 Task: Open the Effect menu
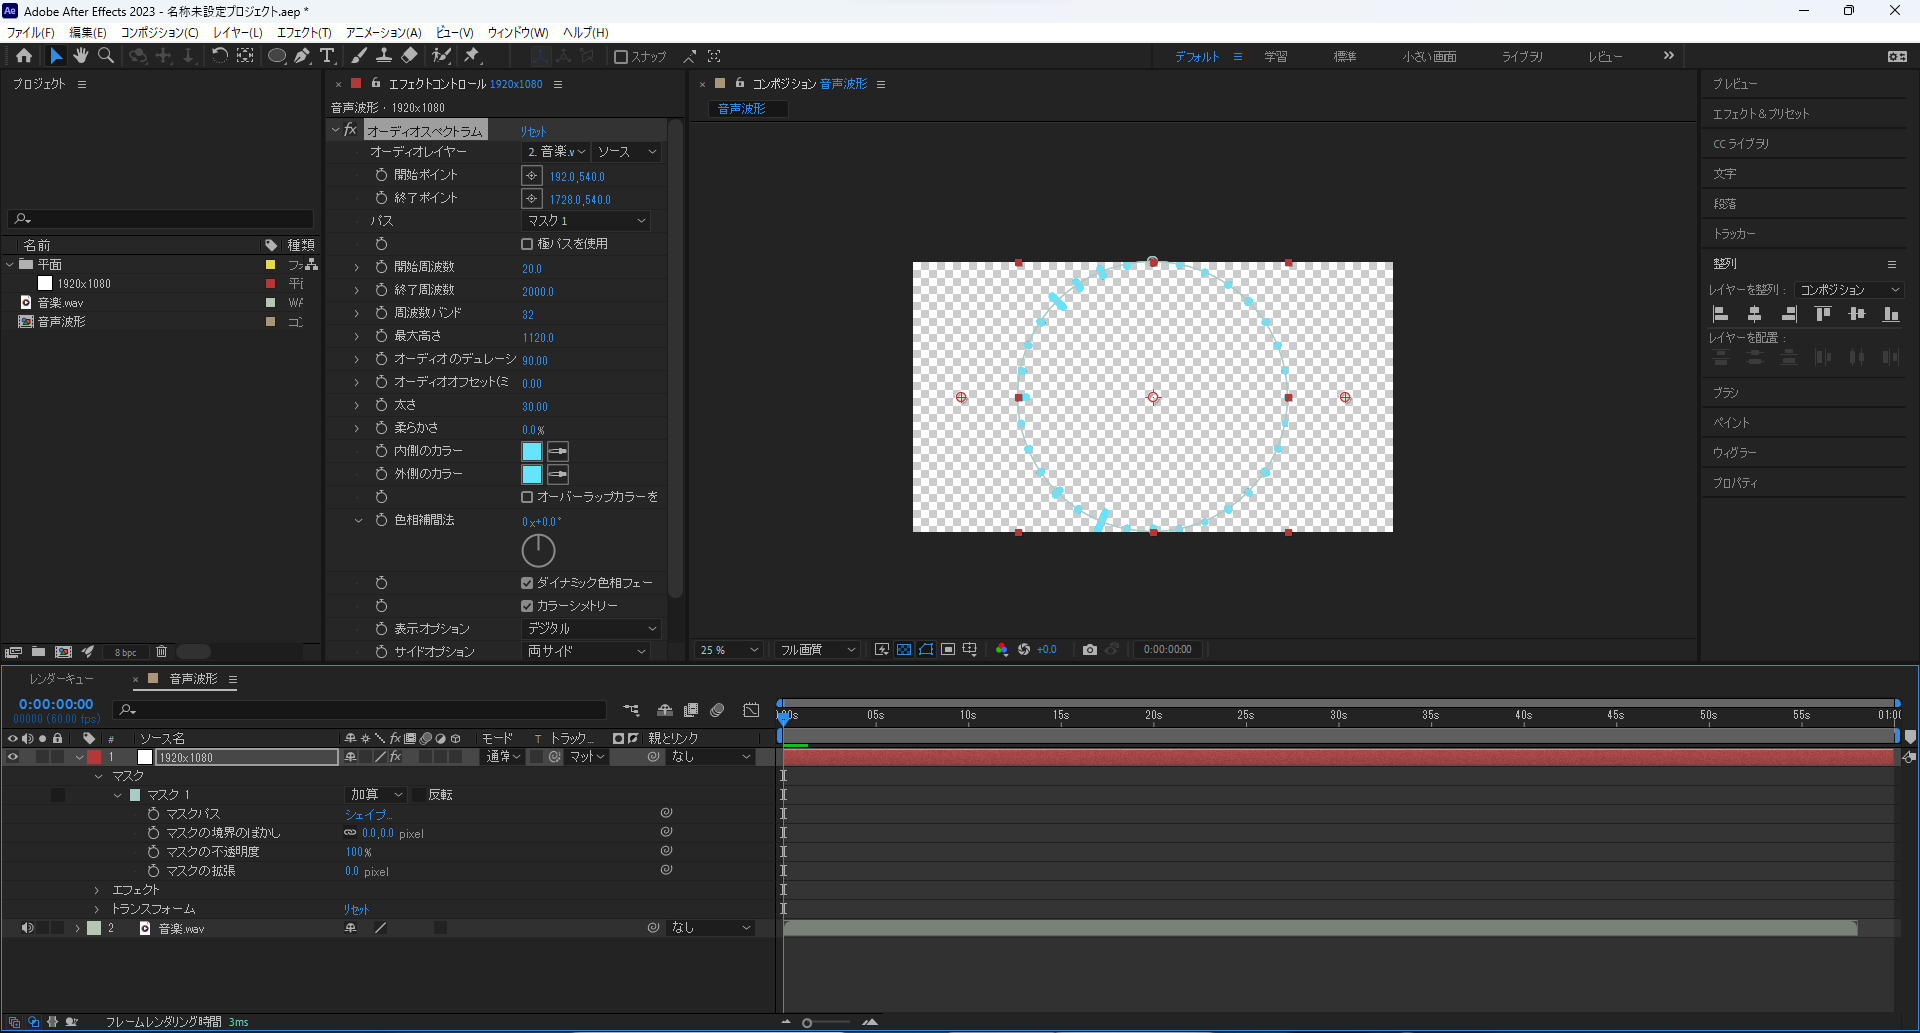point(303,32)
